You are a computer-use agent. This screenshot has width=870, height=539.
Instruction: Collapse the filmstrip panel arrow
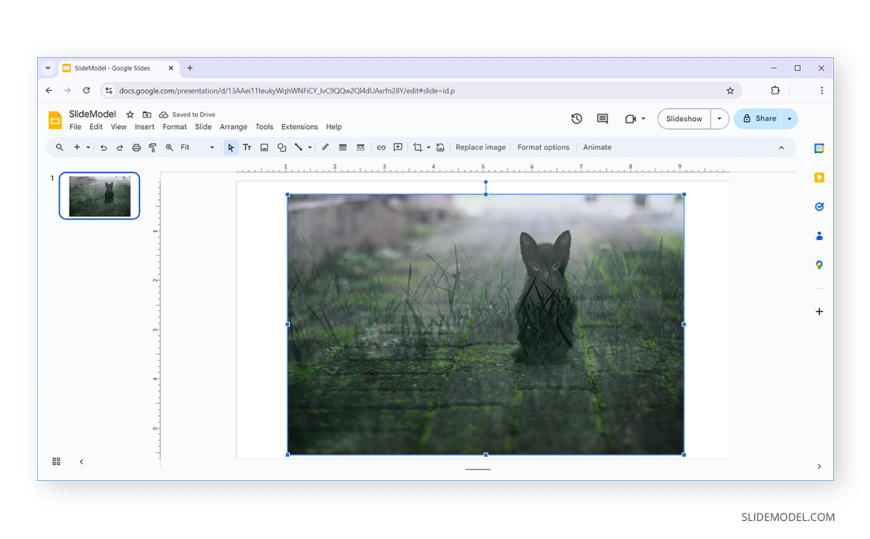click(82, 461)
